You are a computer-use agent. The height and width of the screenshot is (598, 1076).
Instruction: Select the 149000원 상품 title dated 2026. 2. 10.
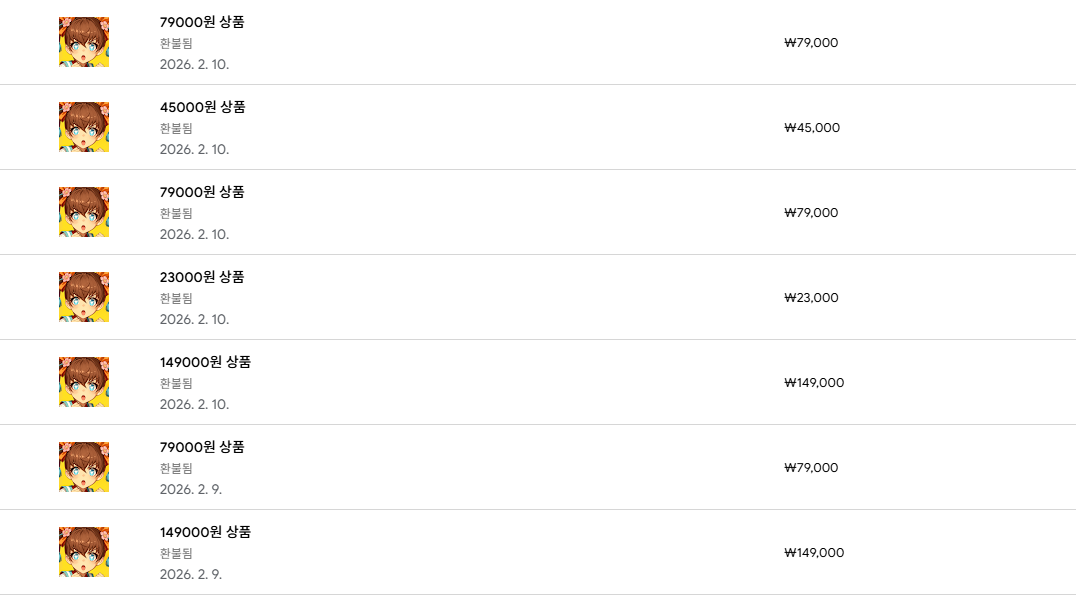[x=205, y=362]
